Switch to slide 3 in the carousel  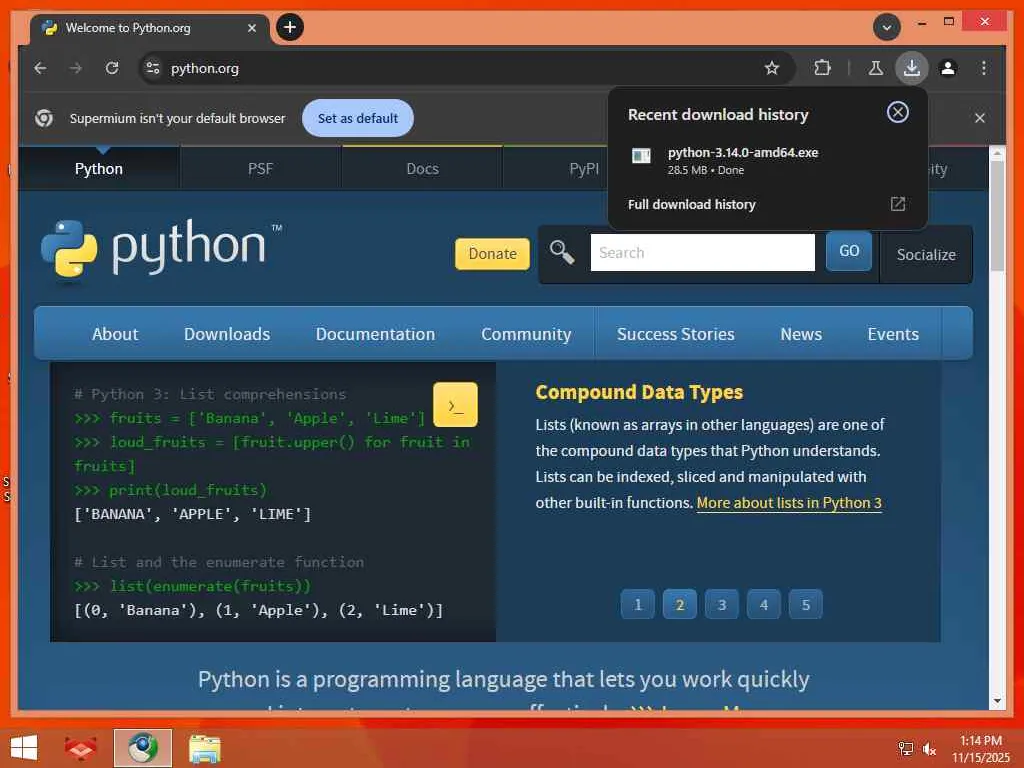(722, 605)
